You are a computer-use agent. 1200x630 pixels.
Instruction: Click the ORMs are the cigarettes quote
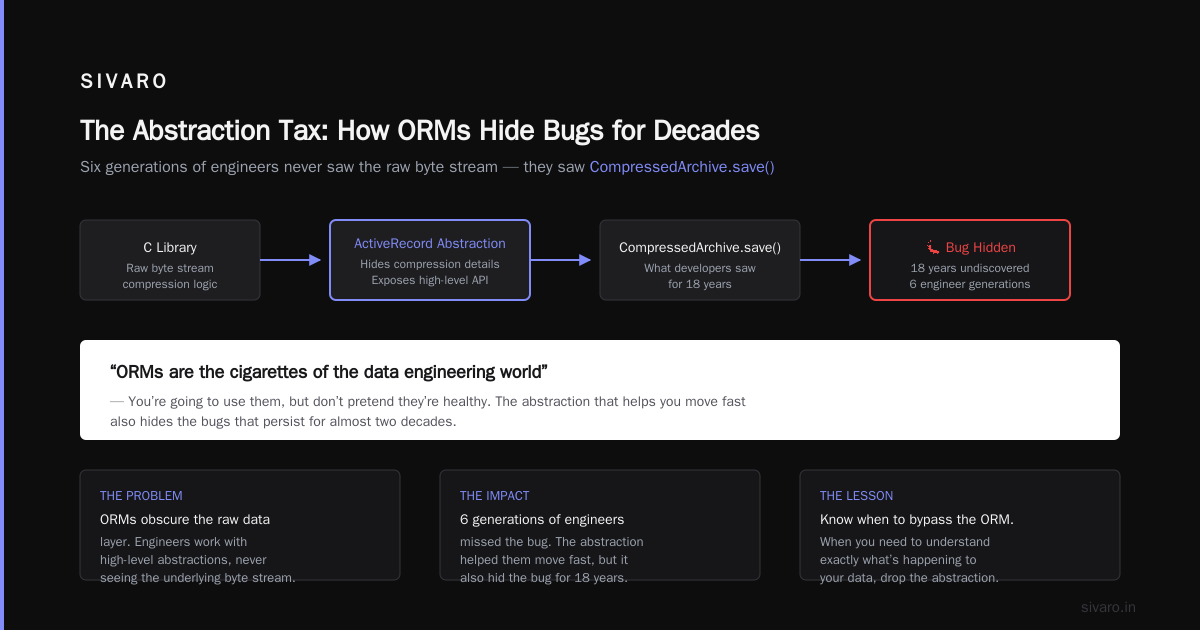[329, 372]
